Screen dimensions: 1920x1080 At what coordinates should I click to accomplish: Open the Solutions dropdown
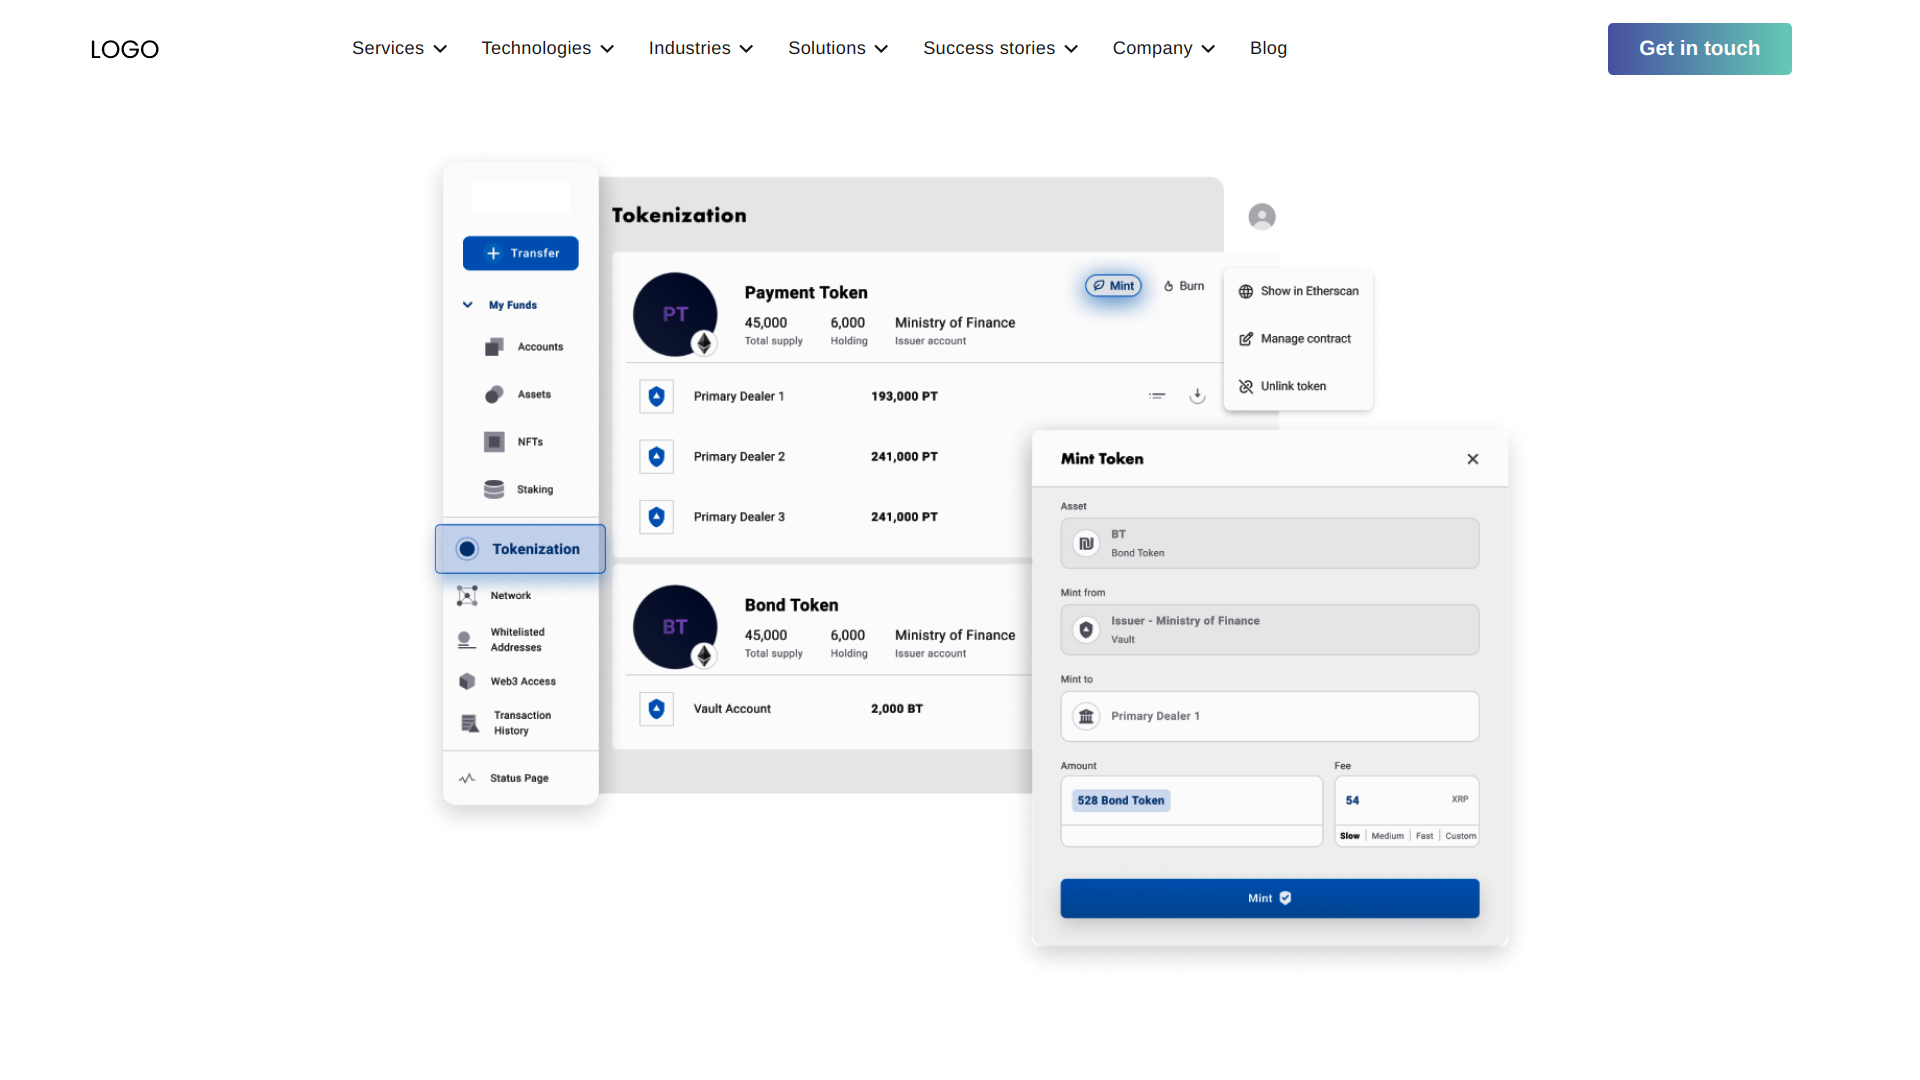pos(838,48)
